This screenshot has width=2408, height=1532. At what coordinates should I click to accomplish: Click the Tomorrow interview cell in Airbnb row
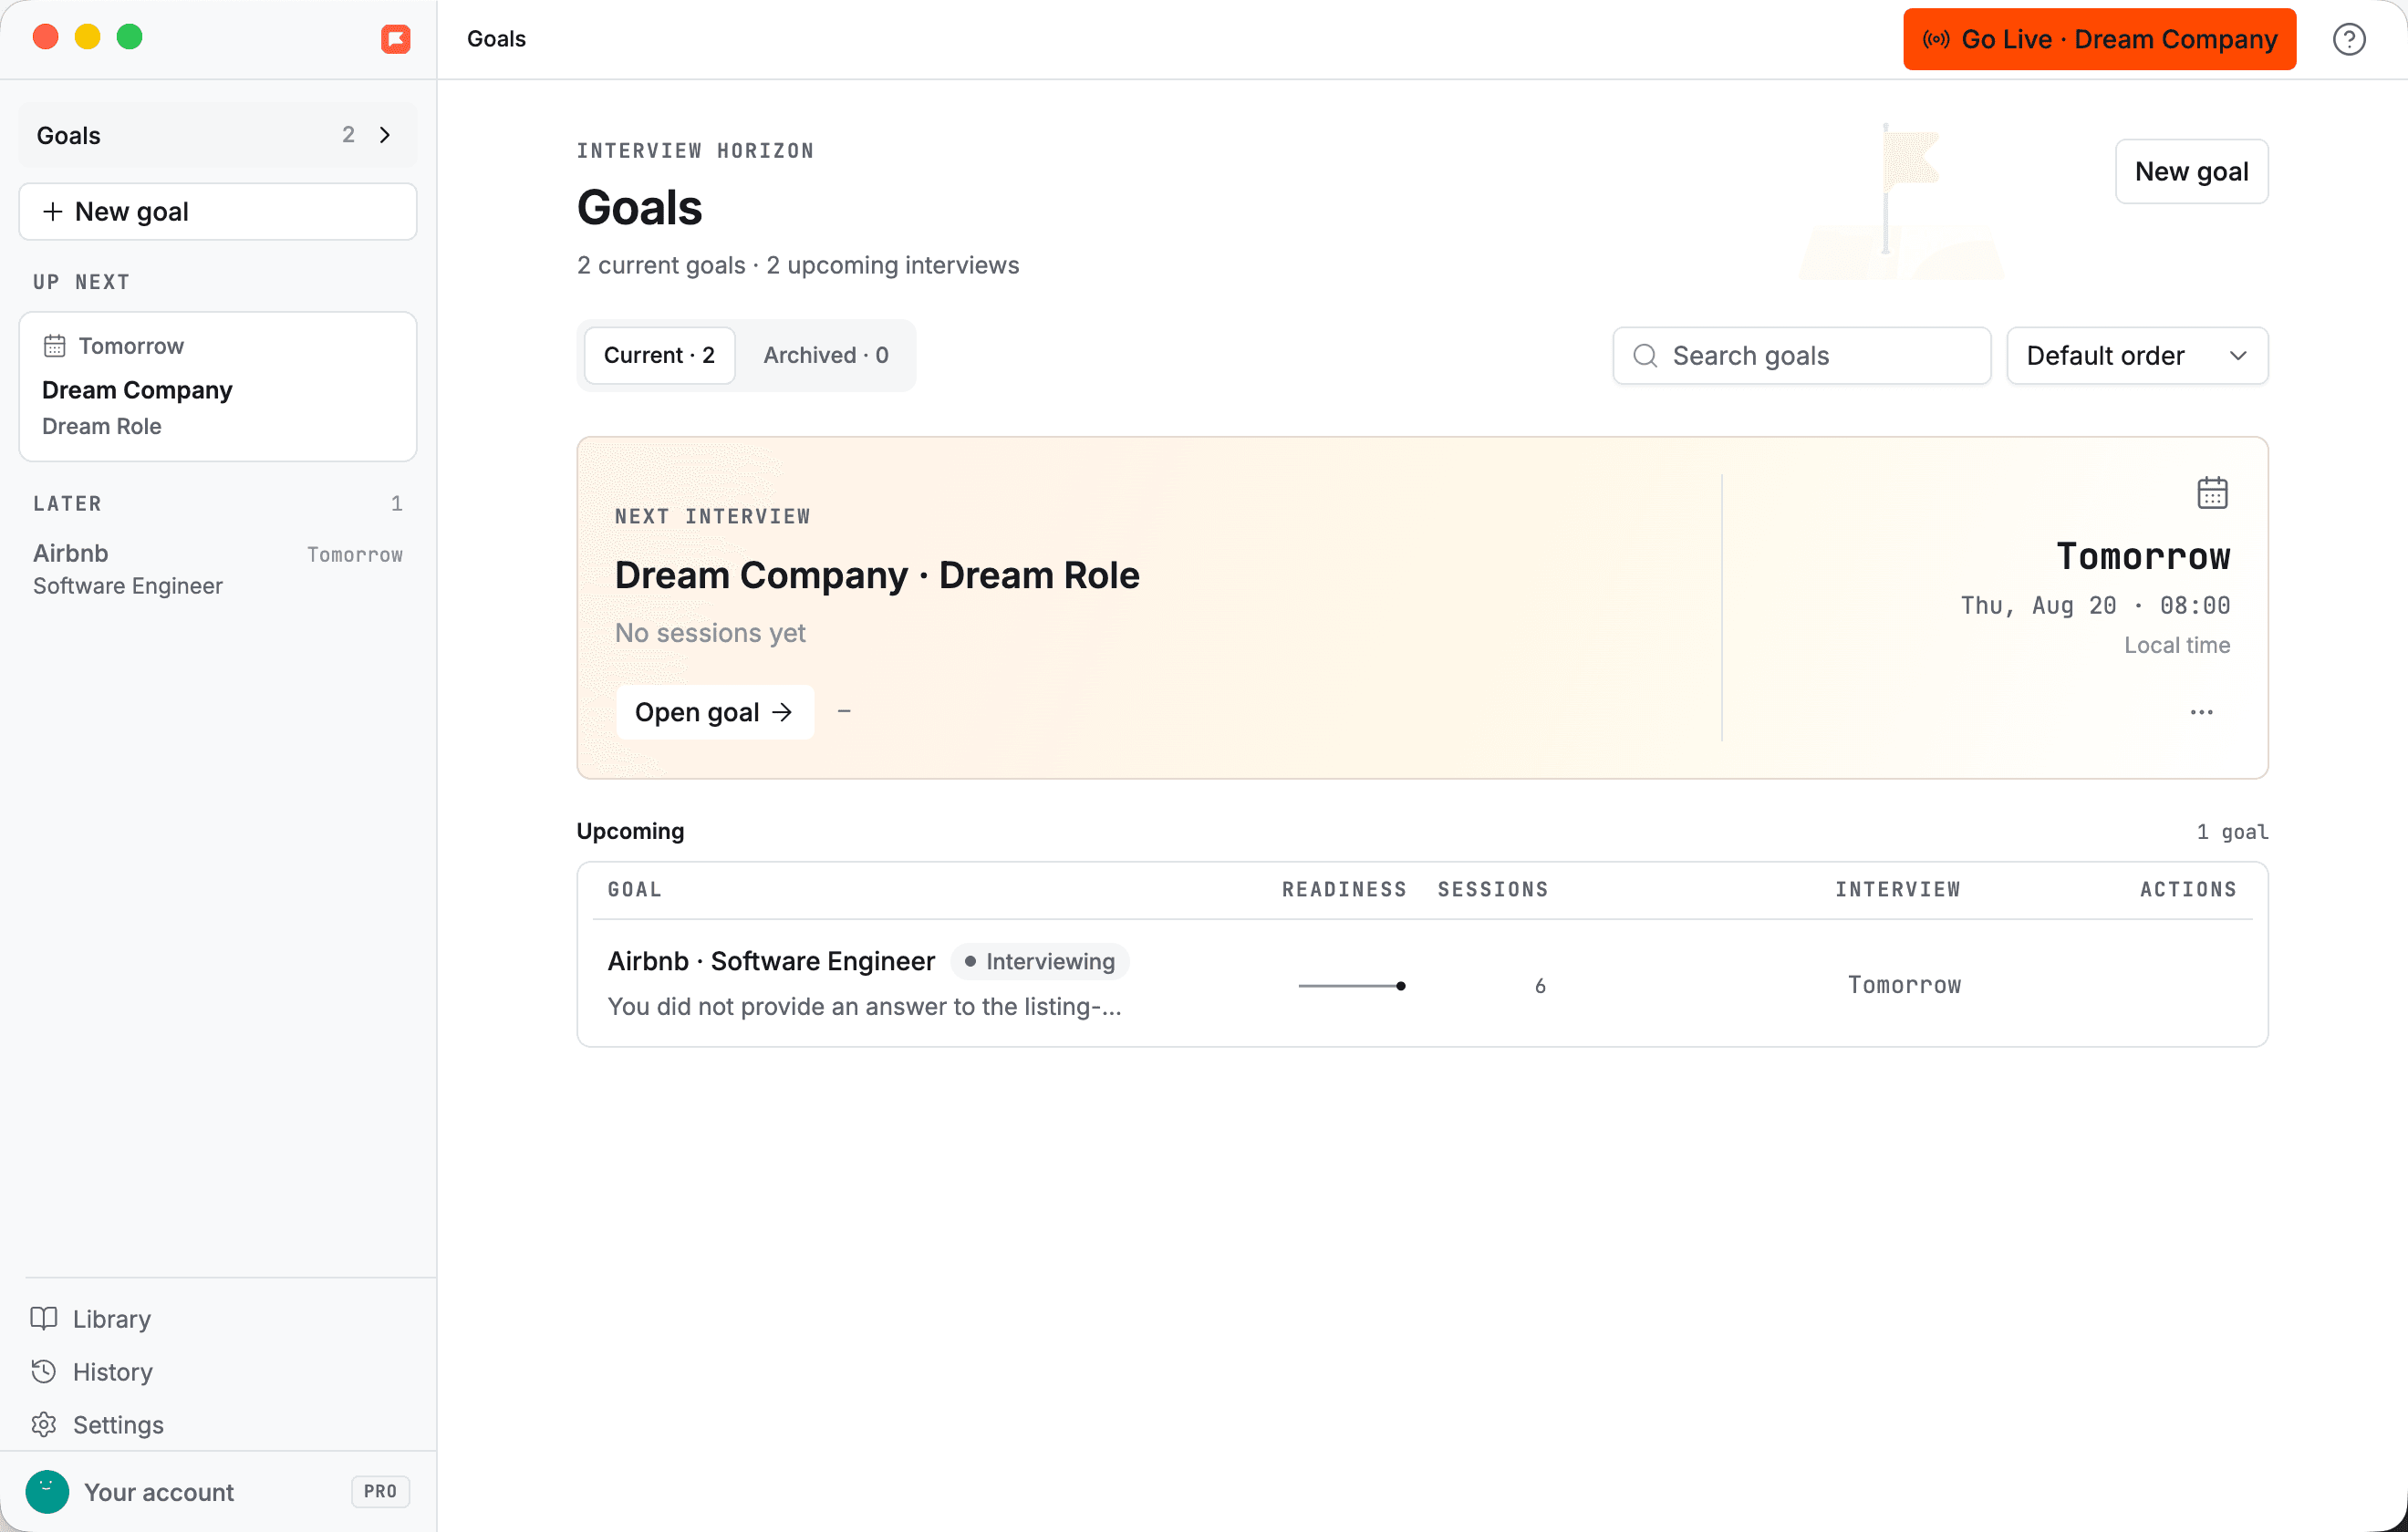click(1904, 985)
